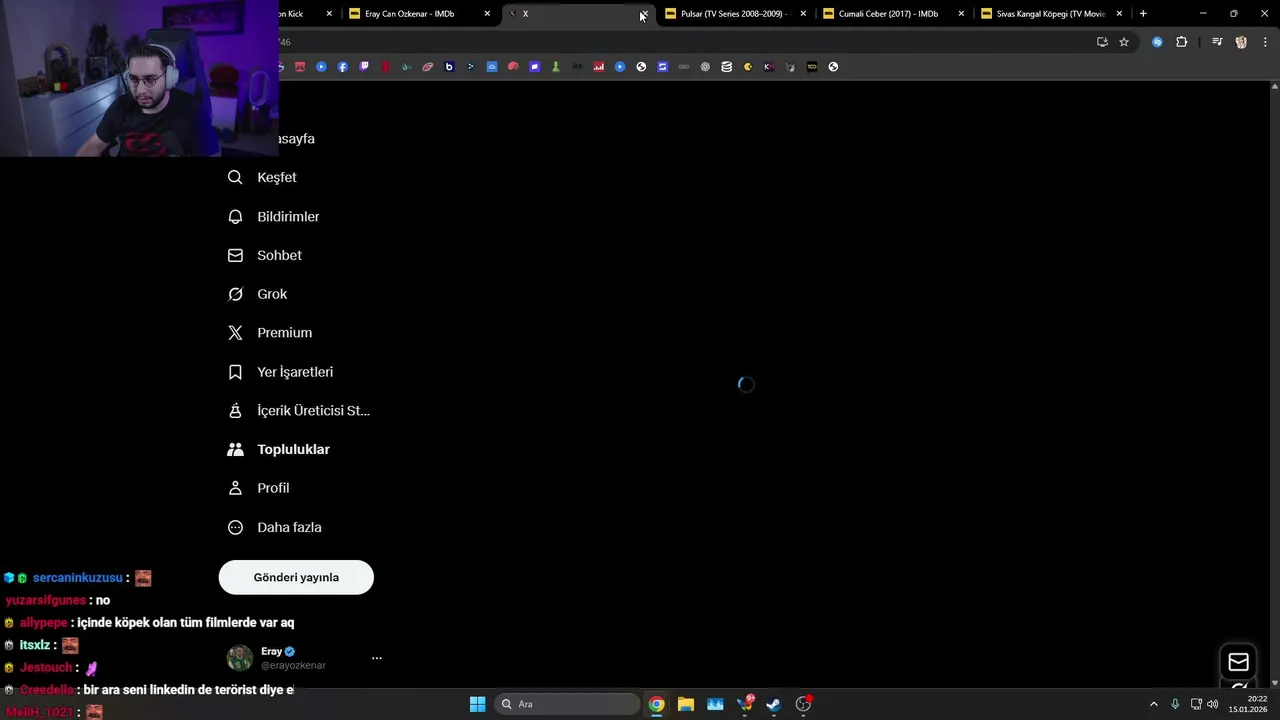The width and height of the screenshot is (1280, 720).
Task: Open the Windows Start menu
Action: (x=478, y=704)
